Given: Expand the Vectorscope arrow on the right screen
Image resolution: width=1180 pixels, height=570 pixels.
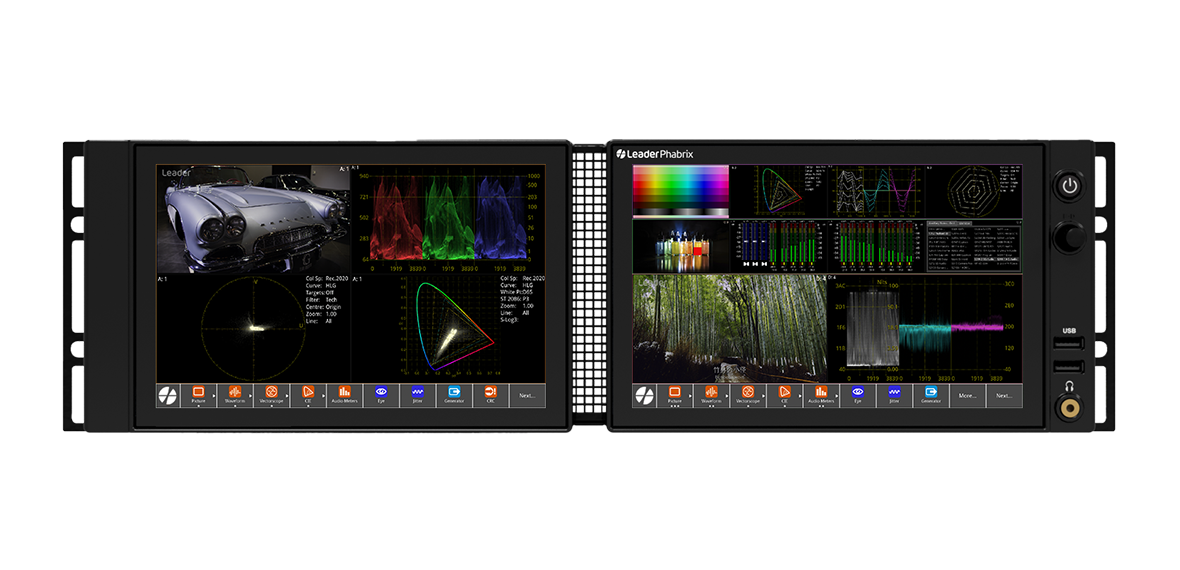Looking at the screenshot, I should (x=763, y=395).
